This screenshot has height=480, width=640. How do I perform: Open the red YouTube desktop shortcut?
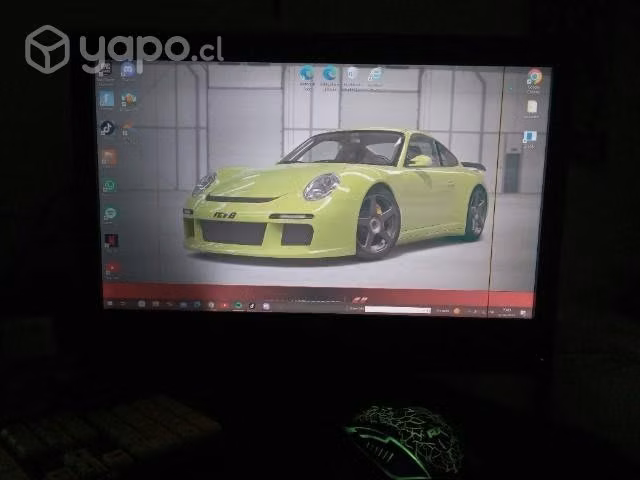pos(112,269)
